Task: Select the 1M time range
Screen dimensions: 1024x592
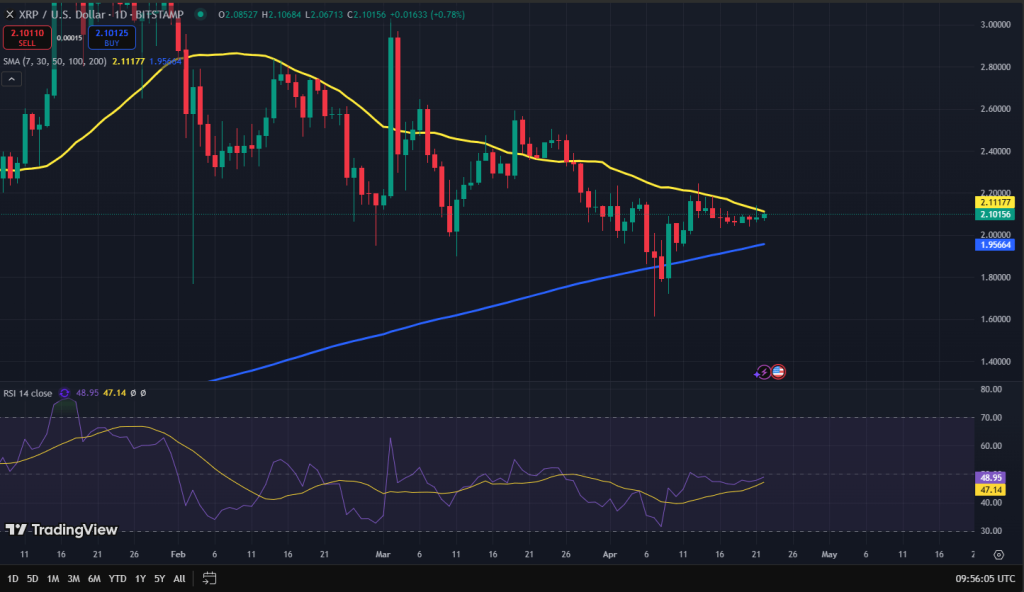Action: coord(53,578)
